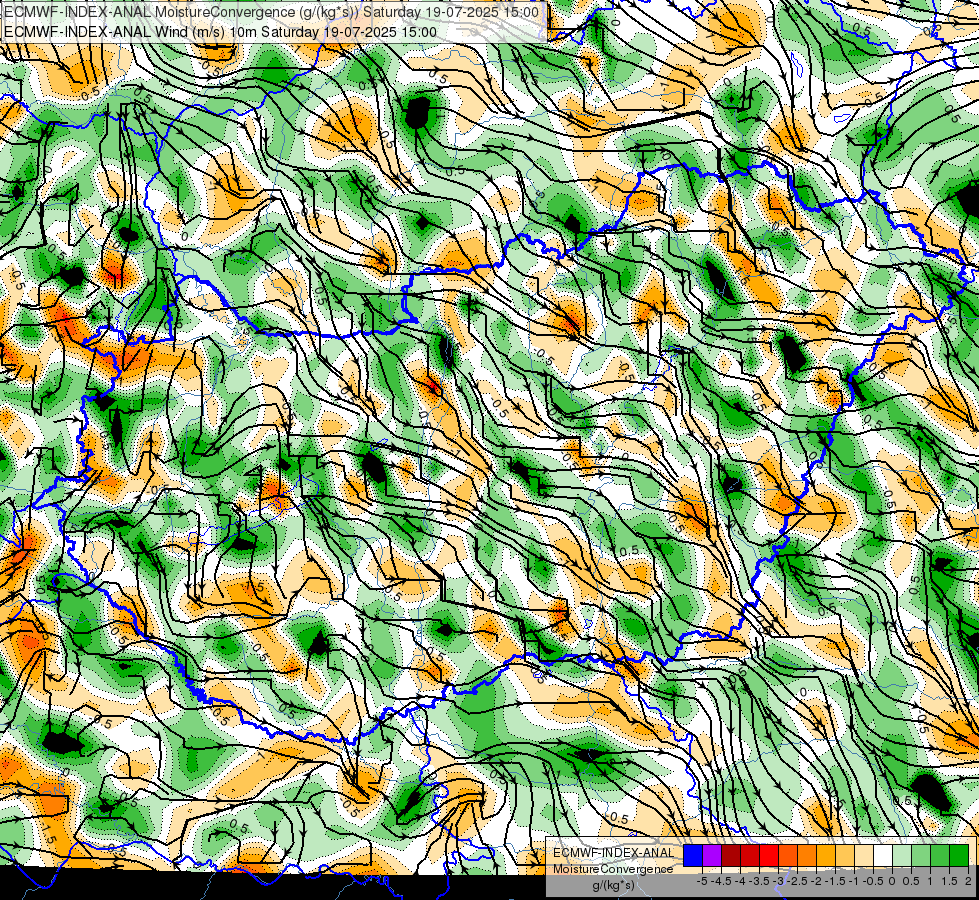
Task: Click the 2 legend scale tick label
Action: pyautogui.click(x=968, y=881)
